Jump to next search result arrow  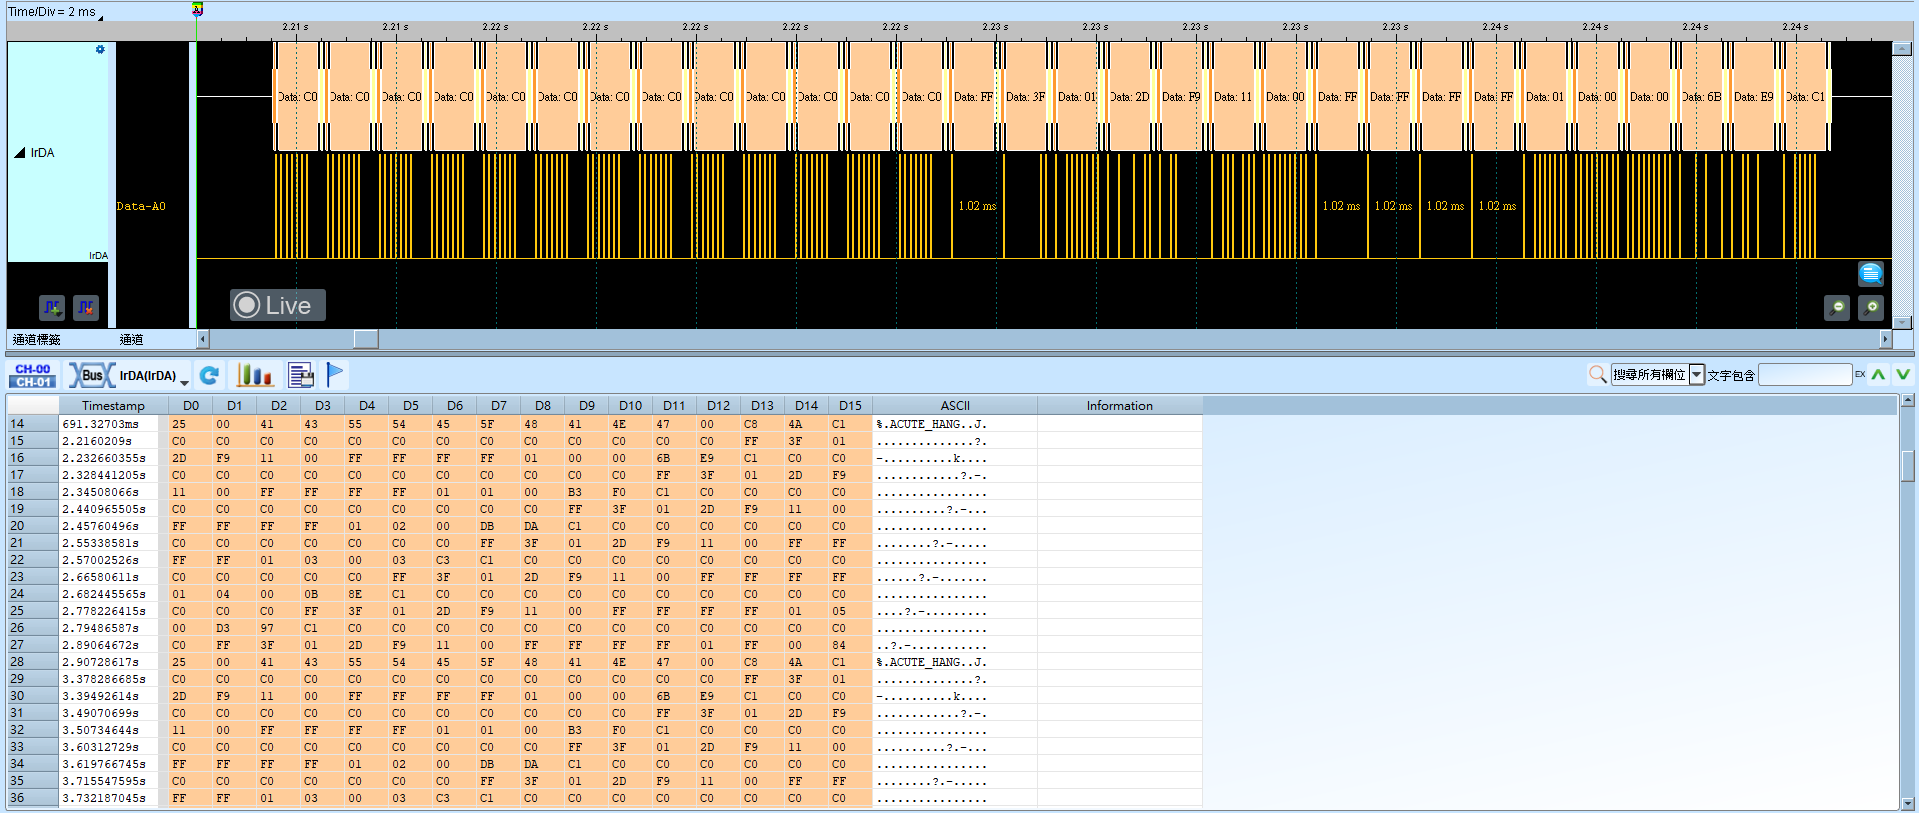(x=1902, y=374)
